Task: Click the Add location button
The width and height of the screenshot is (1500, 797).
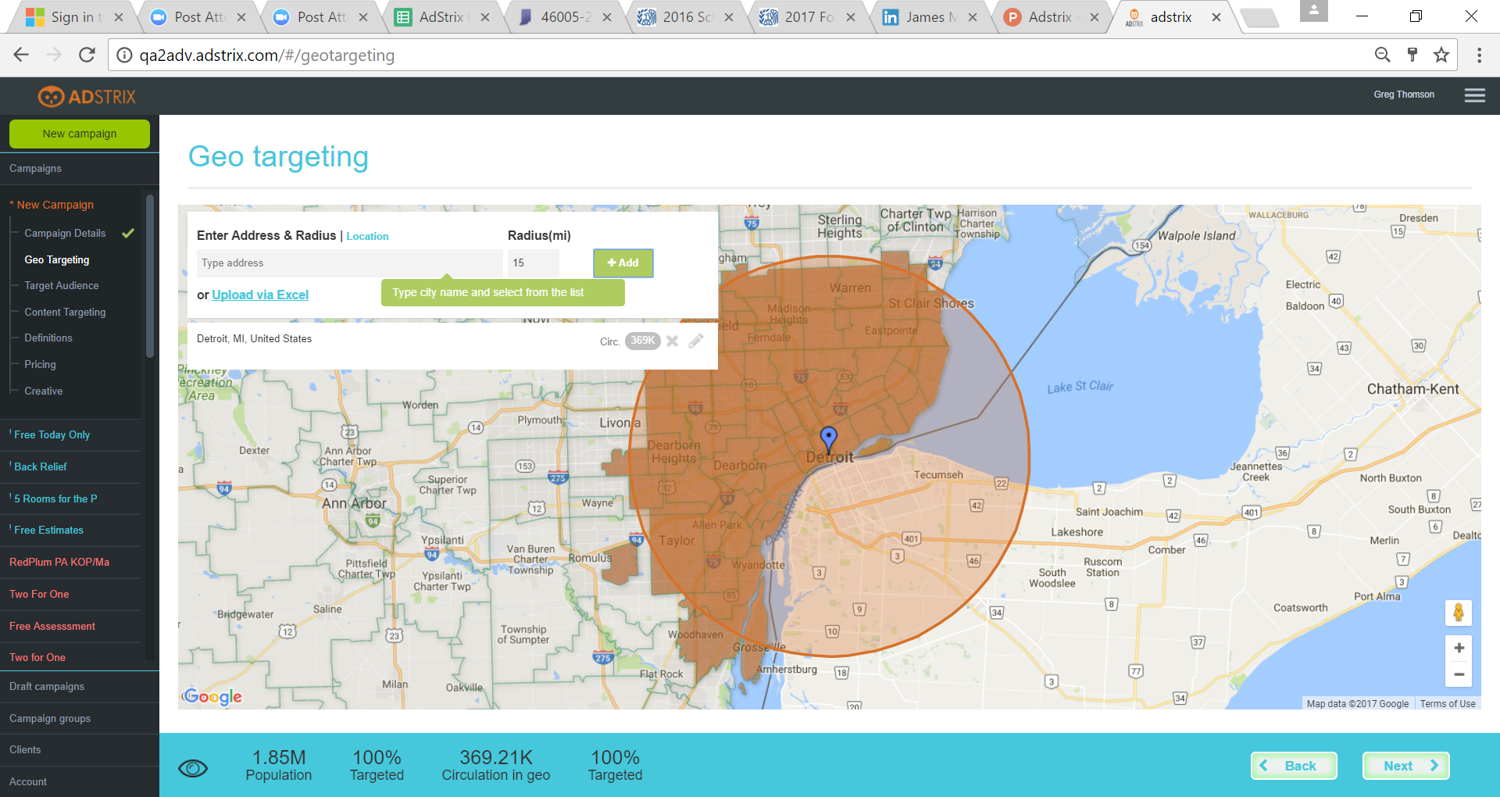Action: click(623, 263)
